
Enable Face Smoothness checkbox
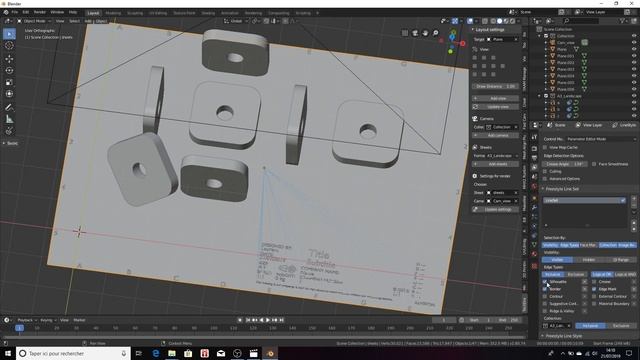click(x=594, y=164)
